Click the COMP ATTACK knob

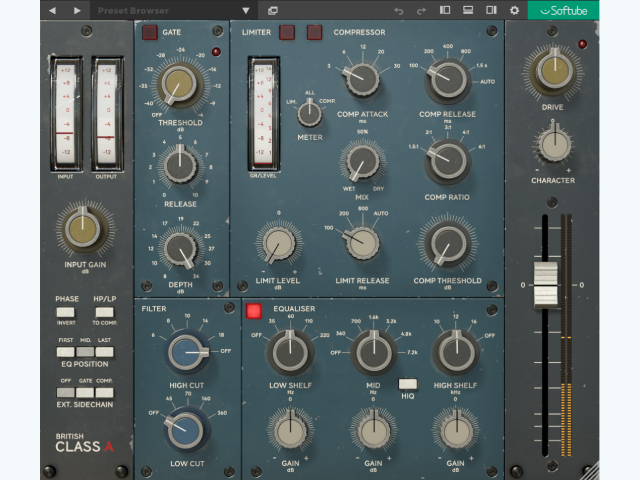[x=362, y=79]
